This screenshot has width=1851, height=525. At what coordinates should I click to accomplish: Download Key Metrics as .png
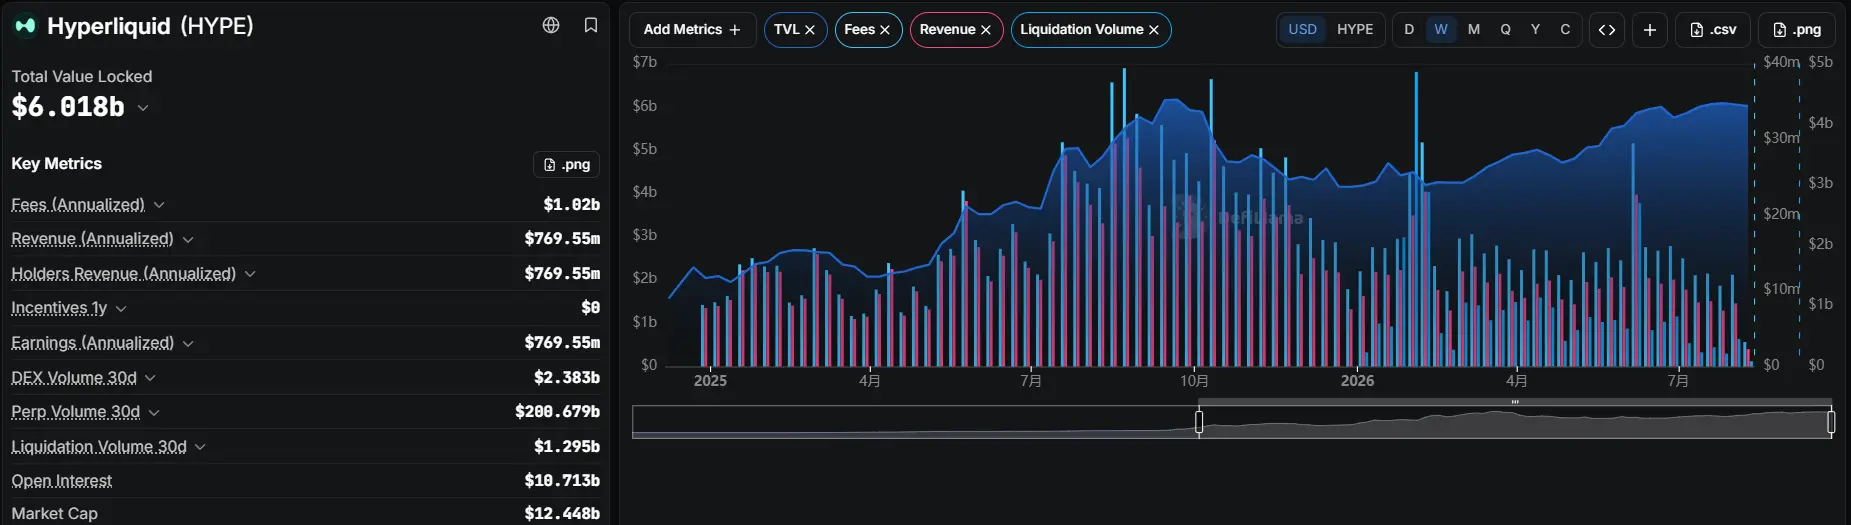[566, 164]
